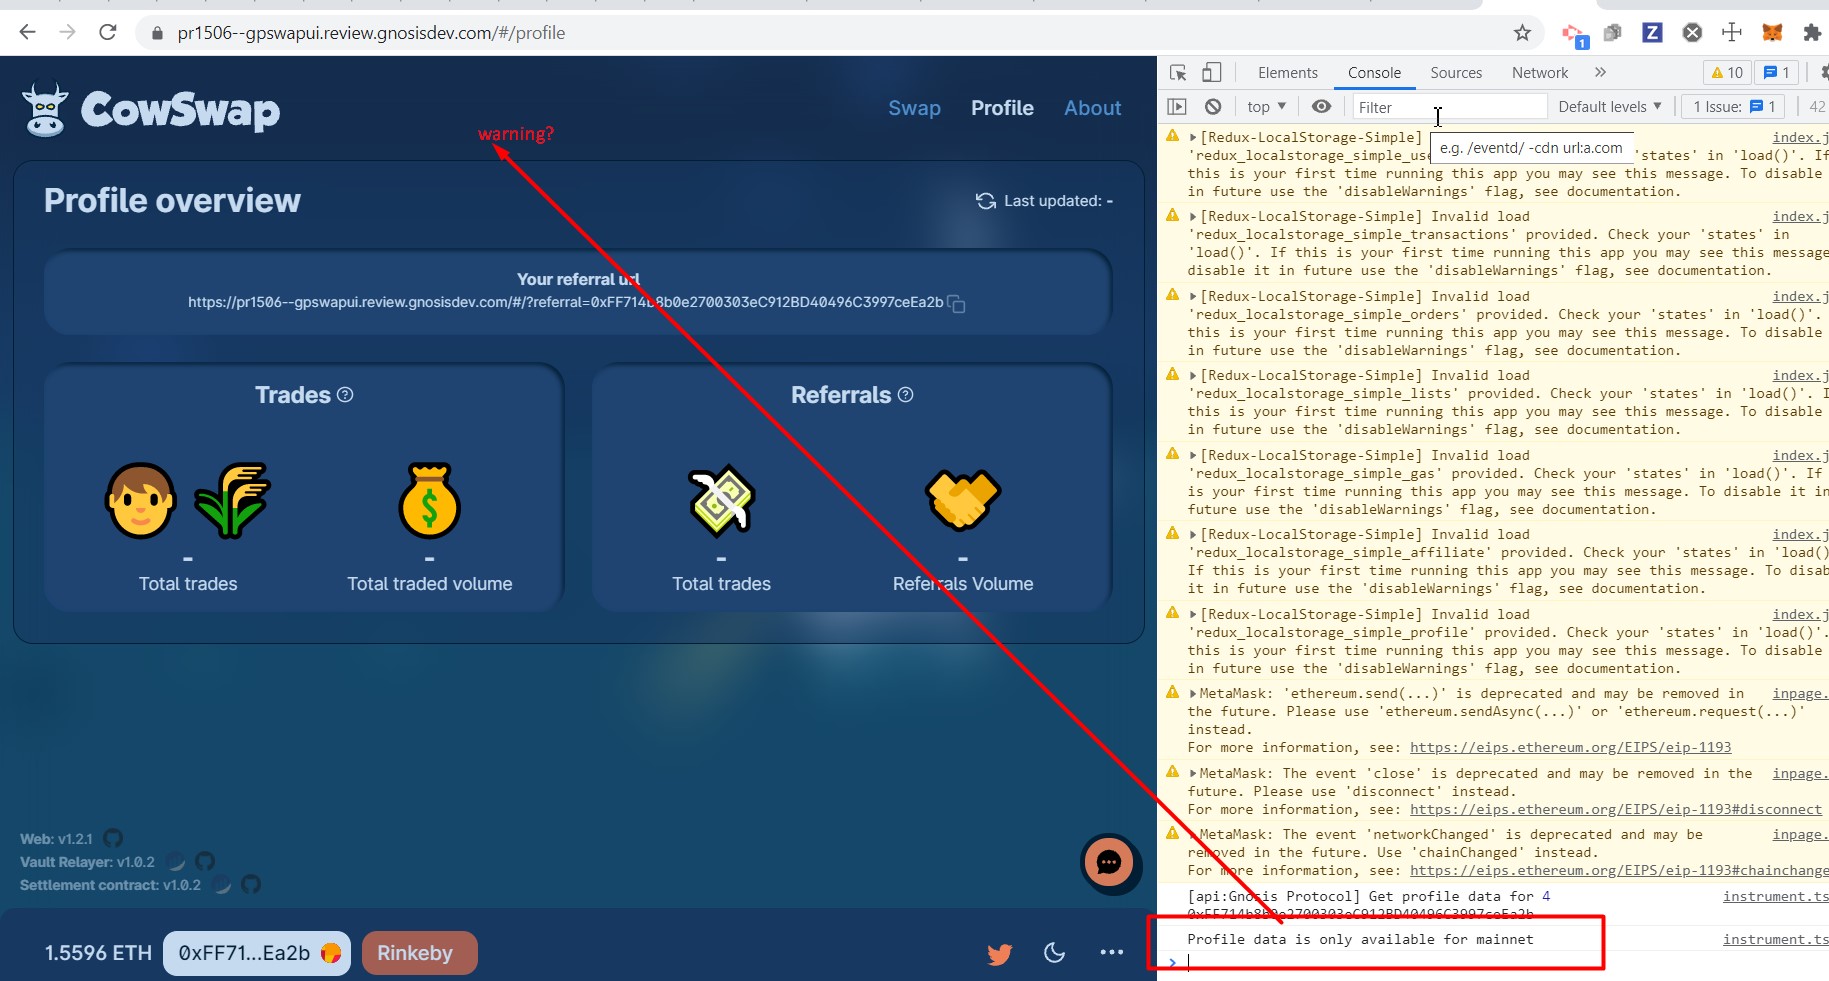The height and width of the screenshot is (981, 1829).
Task: Open instrument.ts source link for mainnet message
Action: pyautogui.click(x=1775, y=940)
